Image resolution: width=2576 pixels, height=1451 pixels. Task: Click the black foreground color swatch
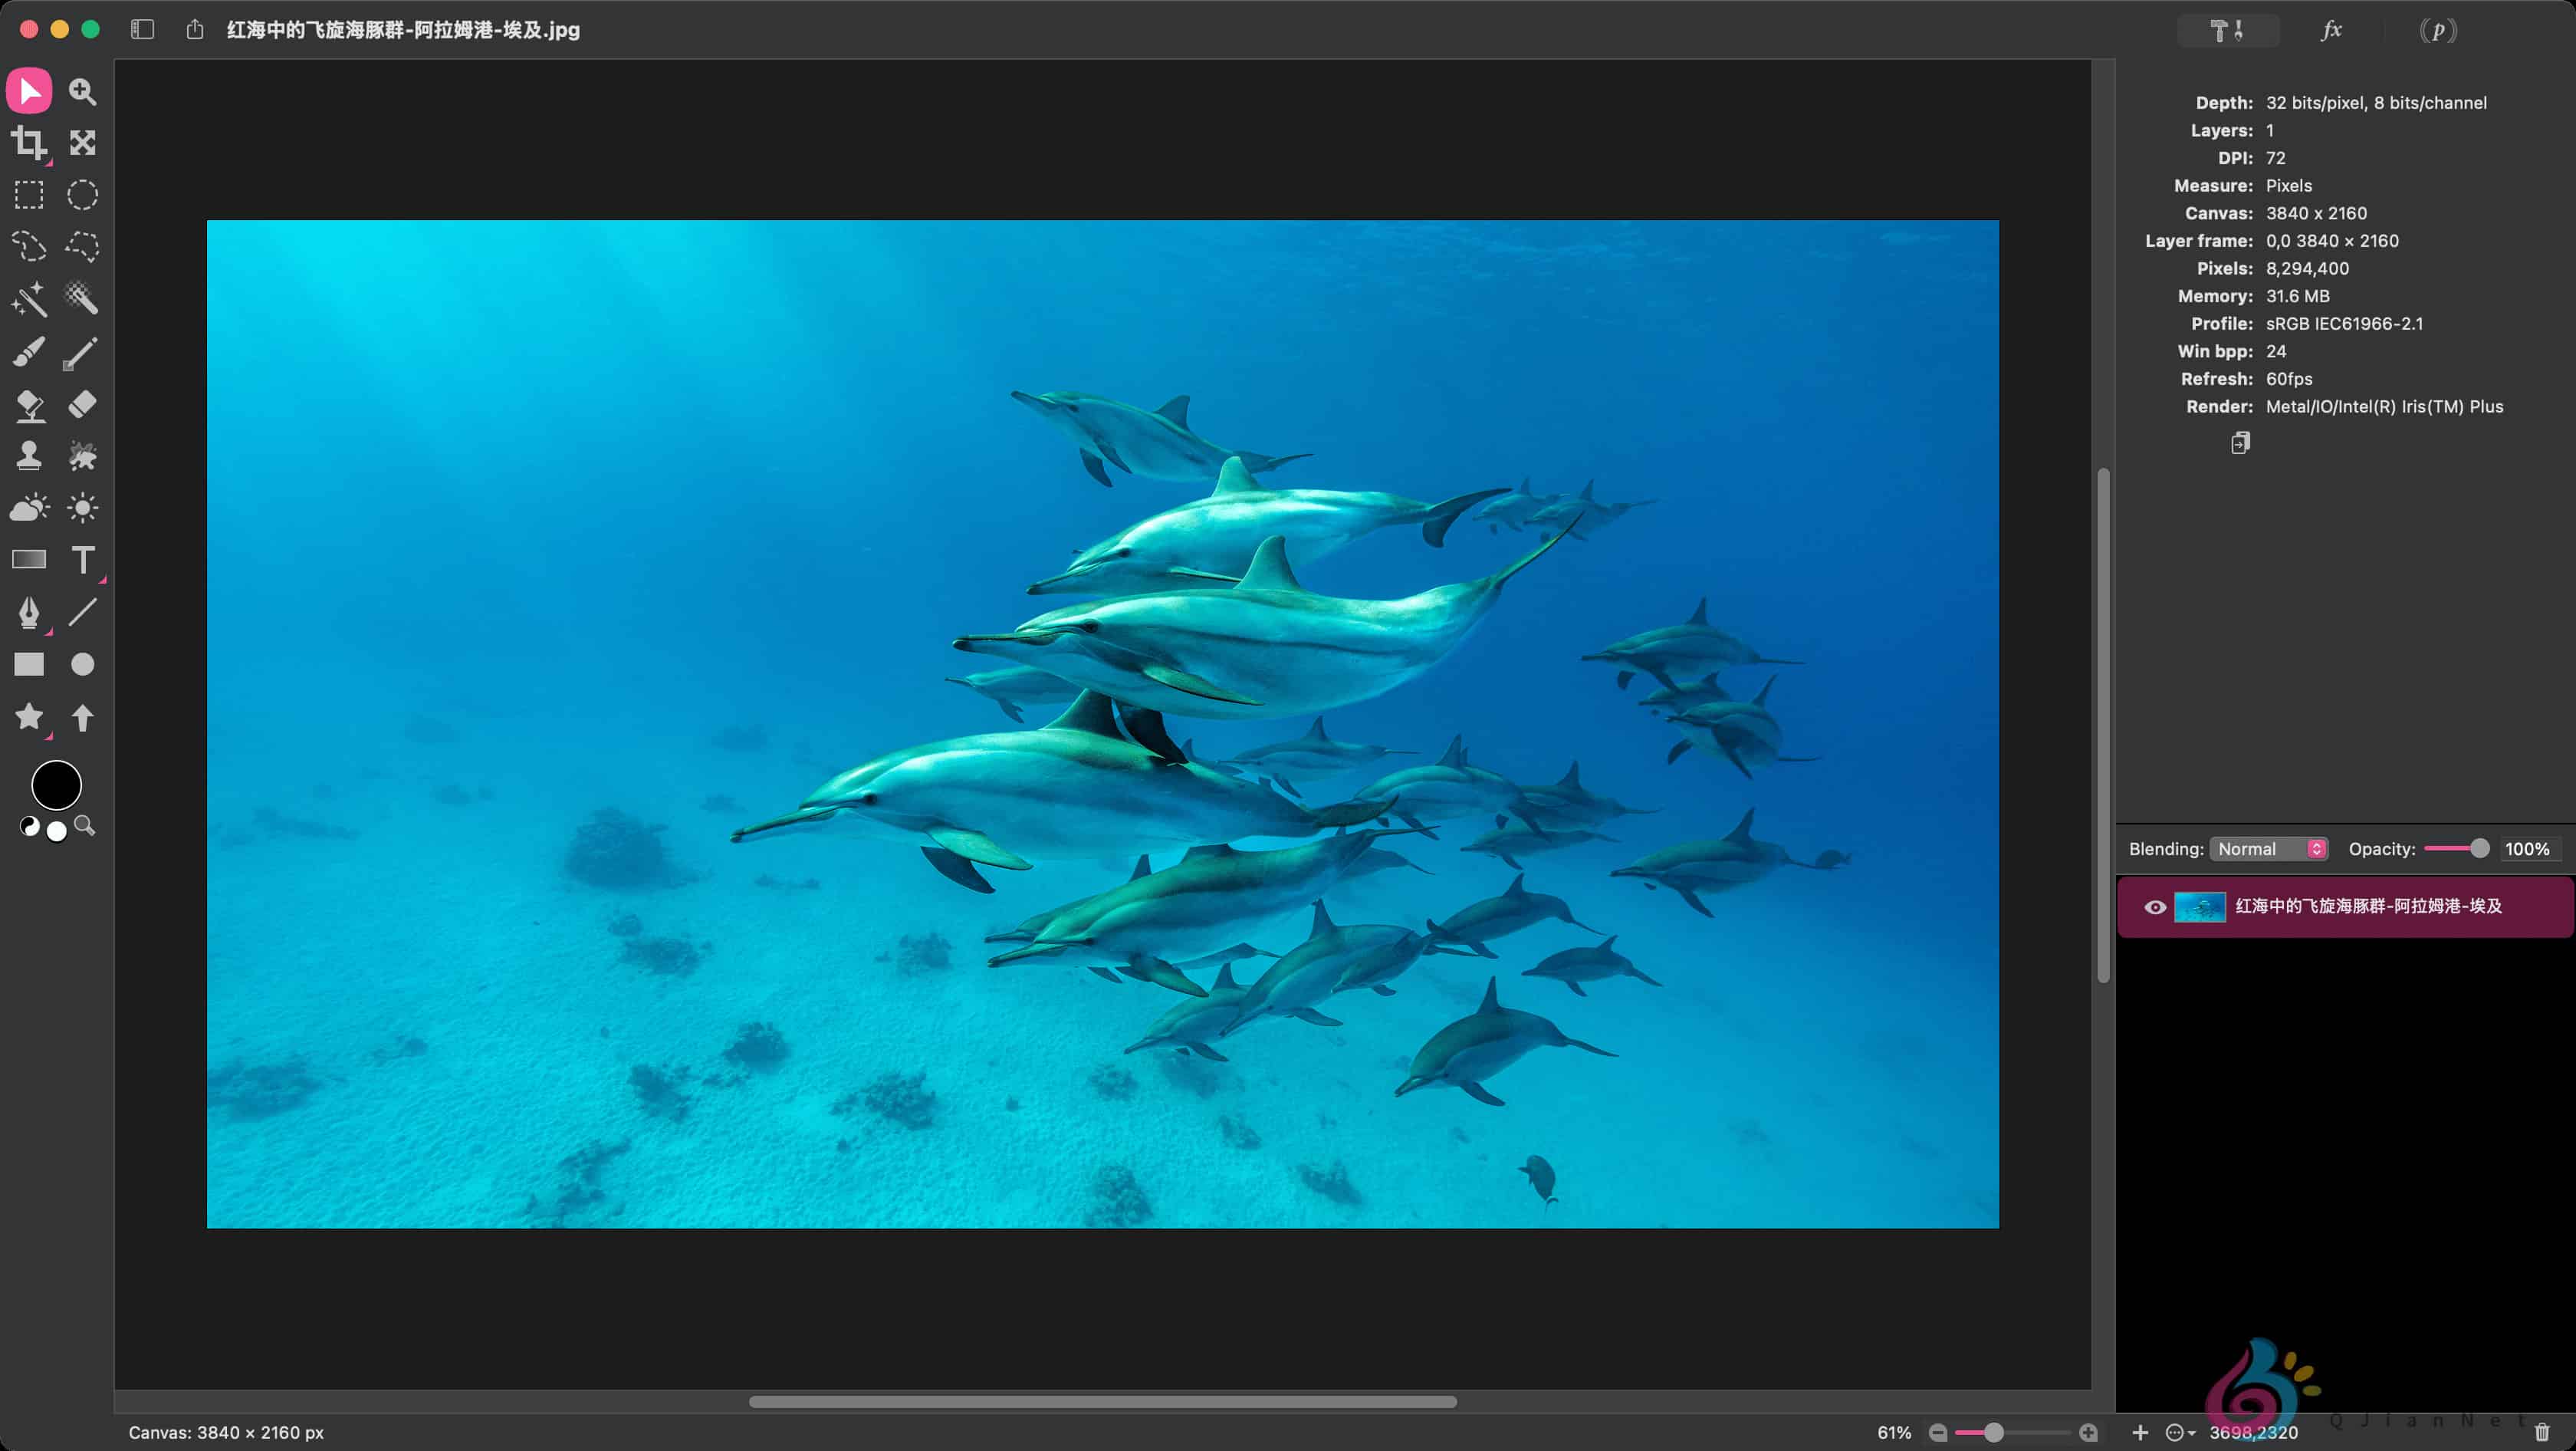[56, 785]
